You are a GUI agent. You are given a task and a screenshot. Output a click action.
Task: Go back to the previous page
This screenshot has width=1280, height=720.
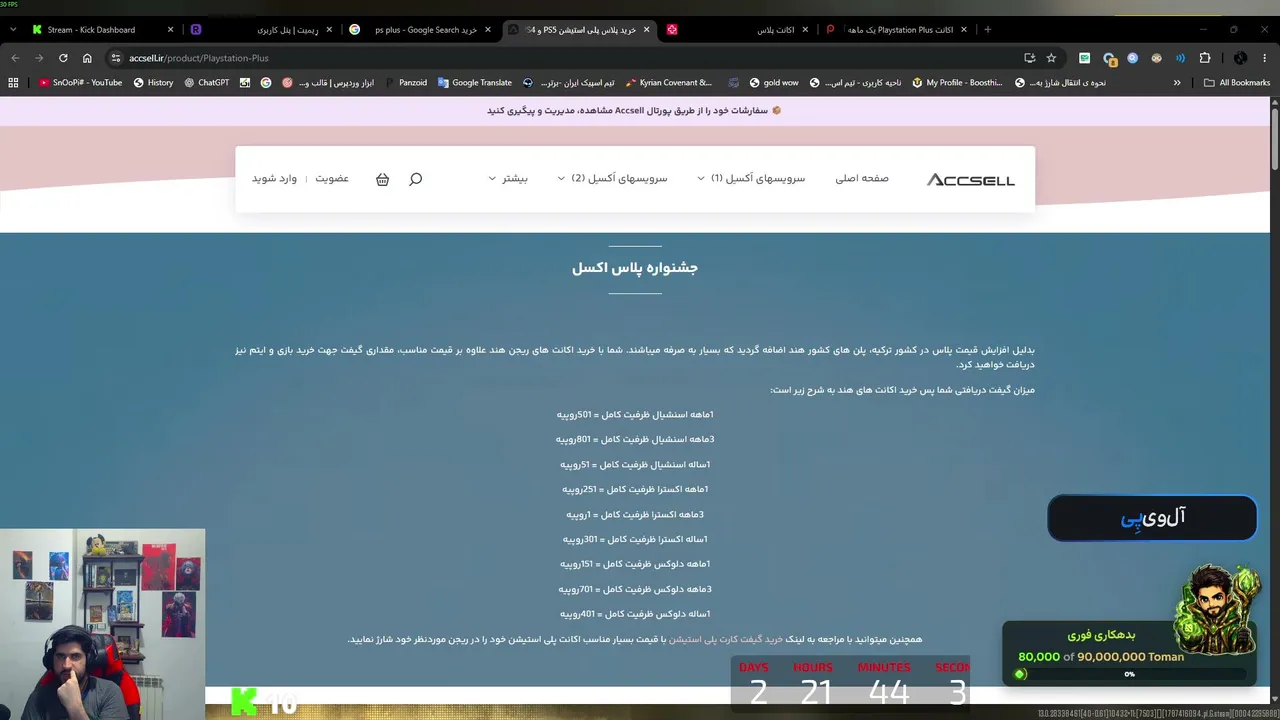pyautogui.click(x=15, y=58)
